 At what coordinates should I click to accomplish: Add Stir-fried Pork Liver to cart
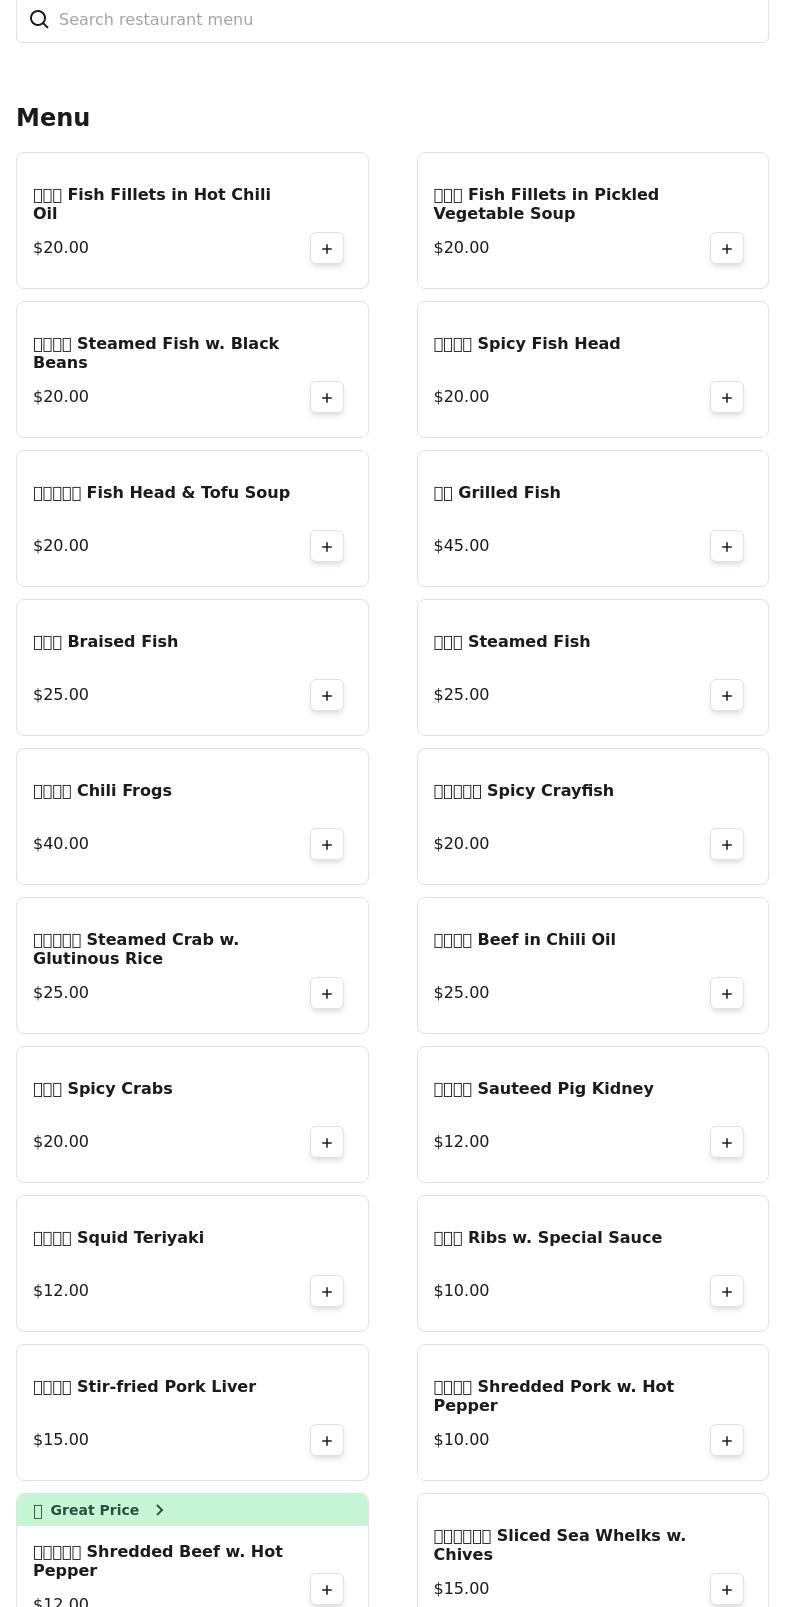tap(327, 1441)
